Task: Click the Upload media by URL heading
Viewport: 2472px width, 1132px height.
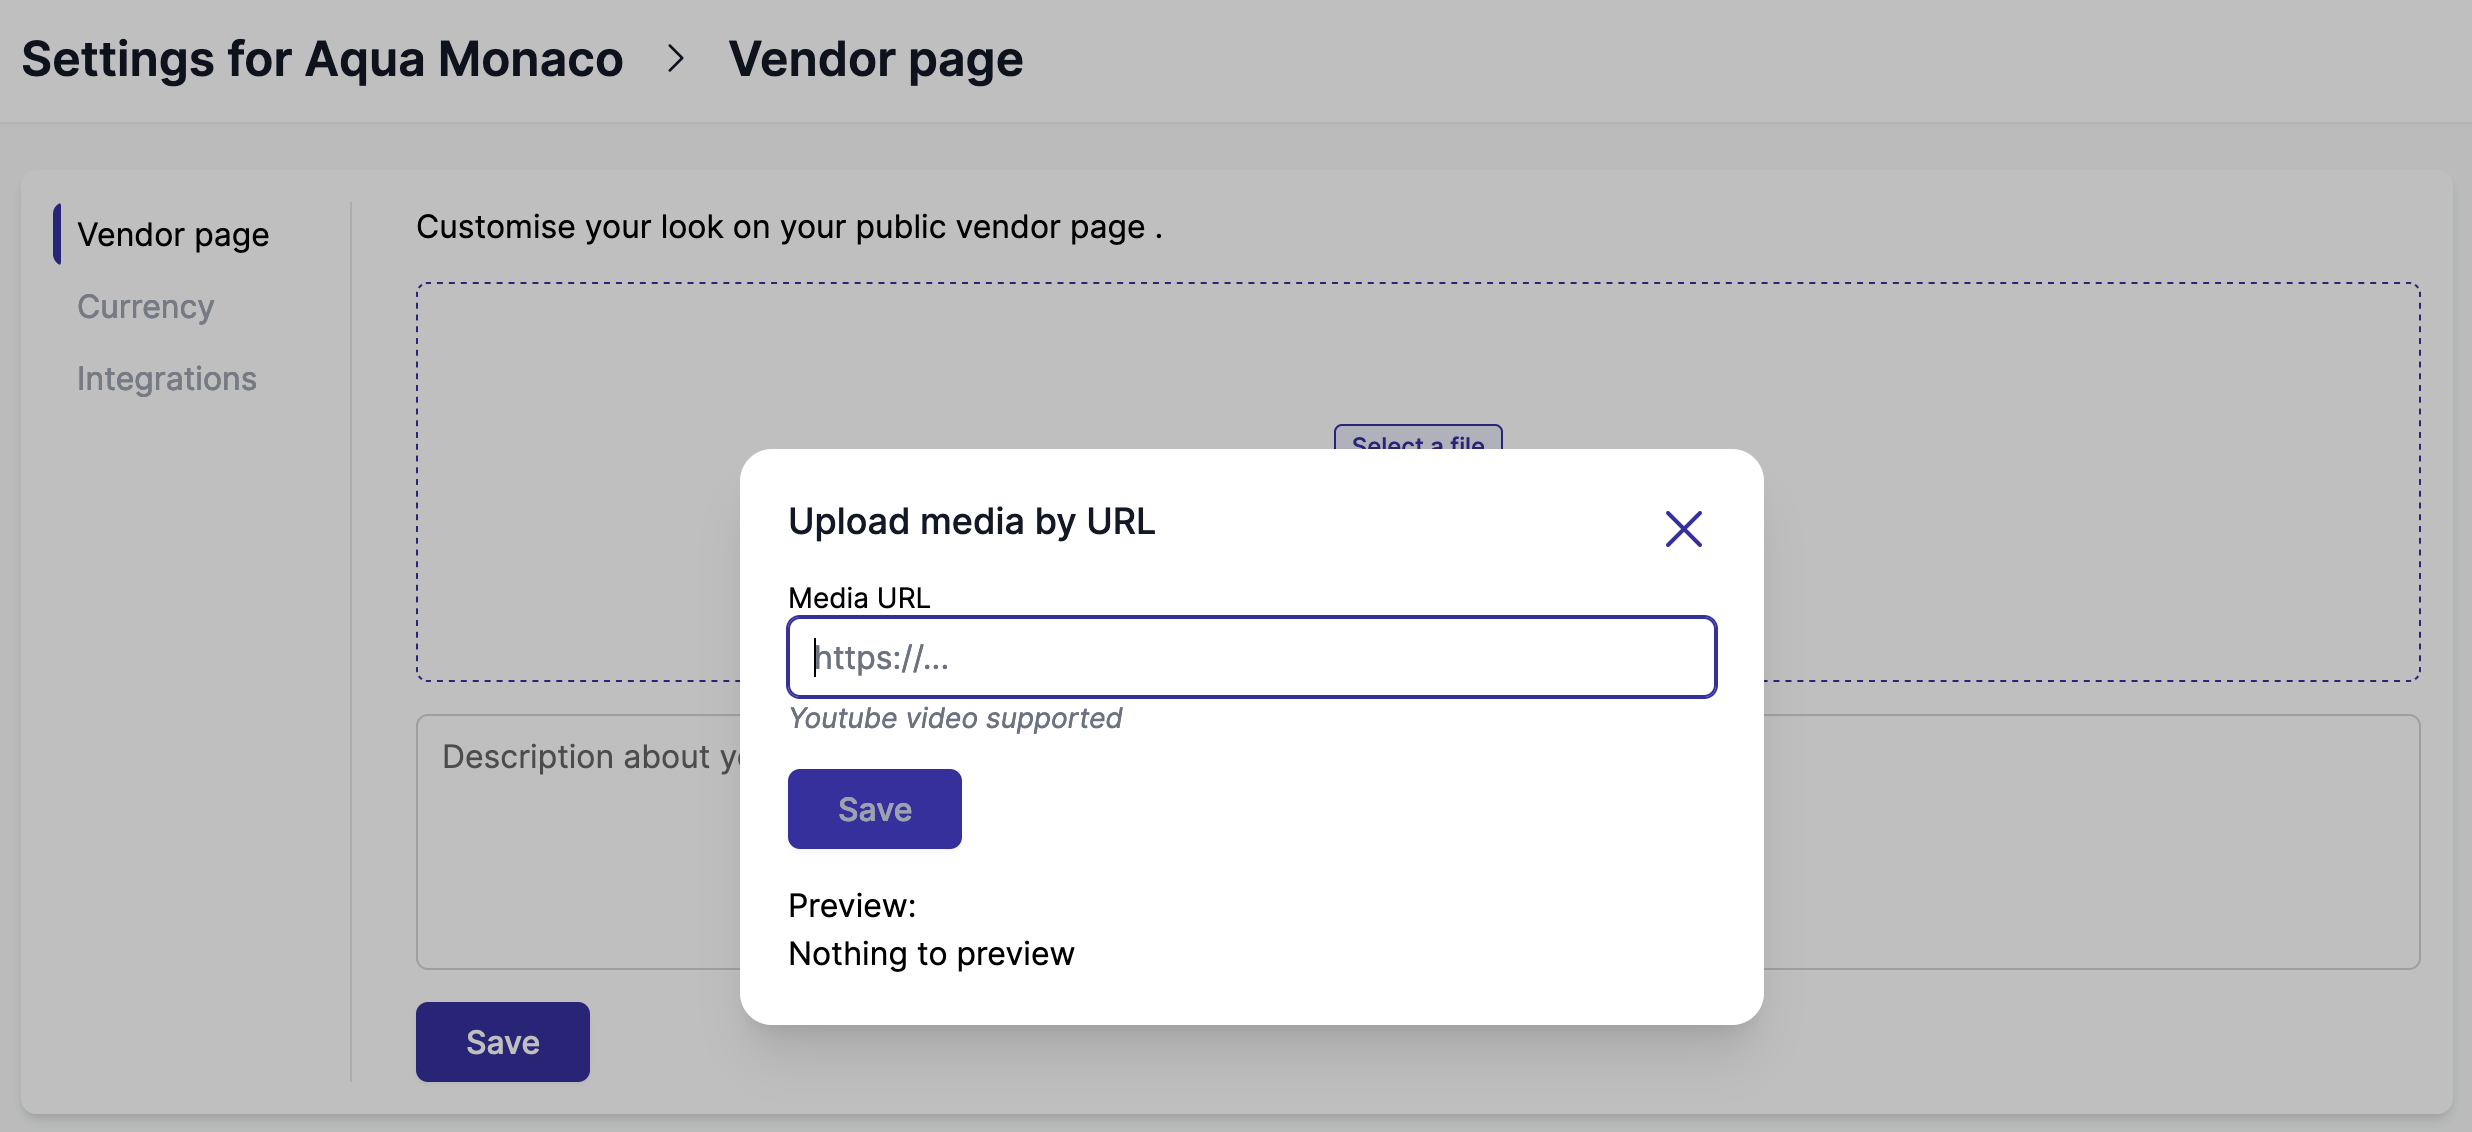Action: click(971, 521)
